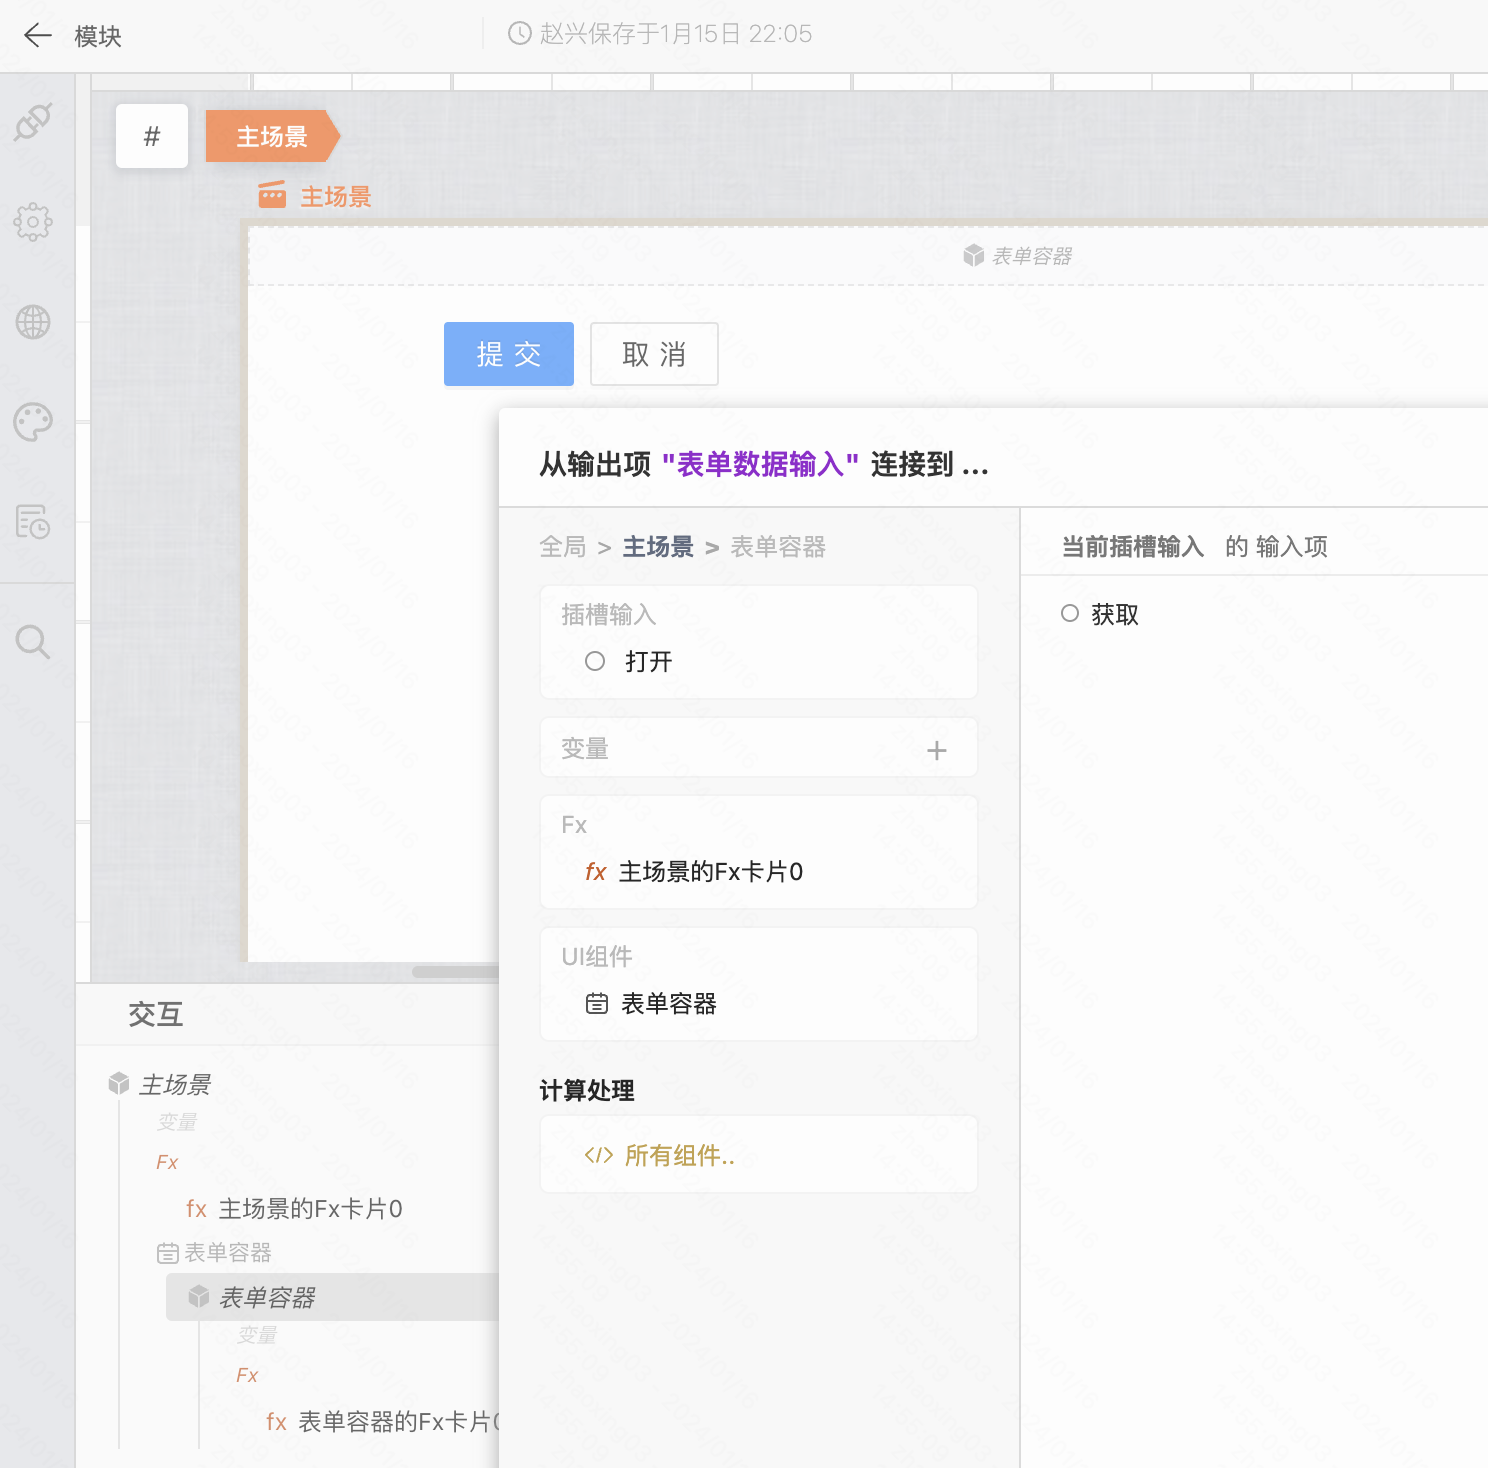Image resolution: width=1488 pixels, height=1468 pixels.
Task: Click the 模块 title text
Action: click(98, 36)
